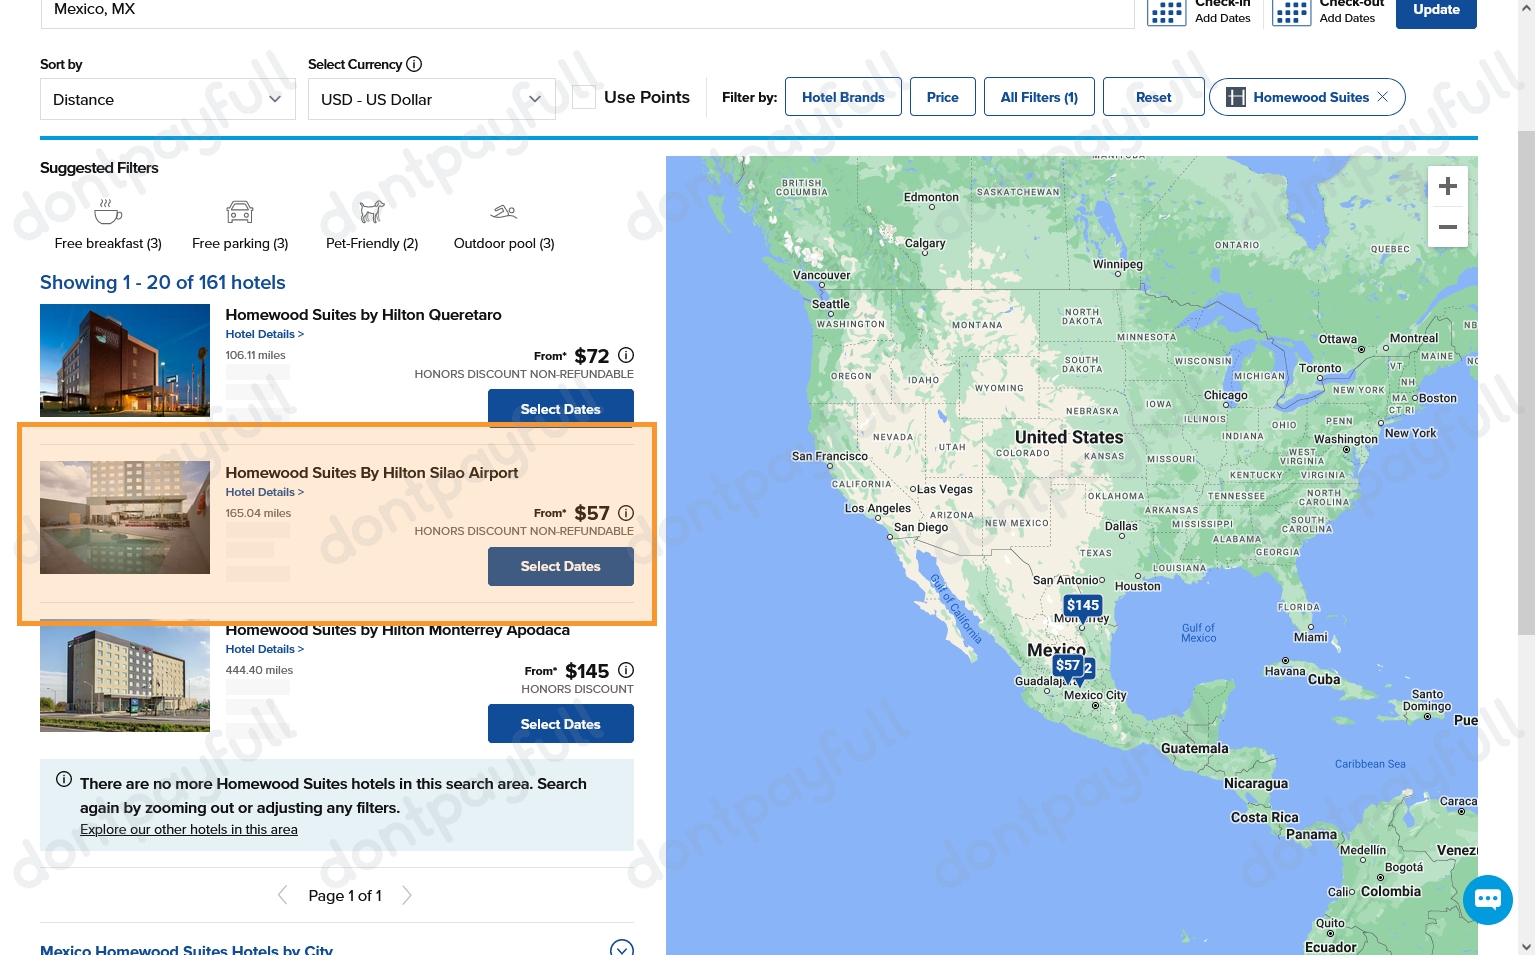
Task: Click the info icon beside Select Currency
Action: point(414,64)
